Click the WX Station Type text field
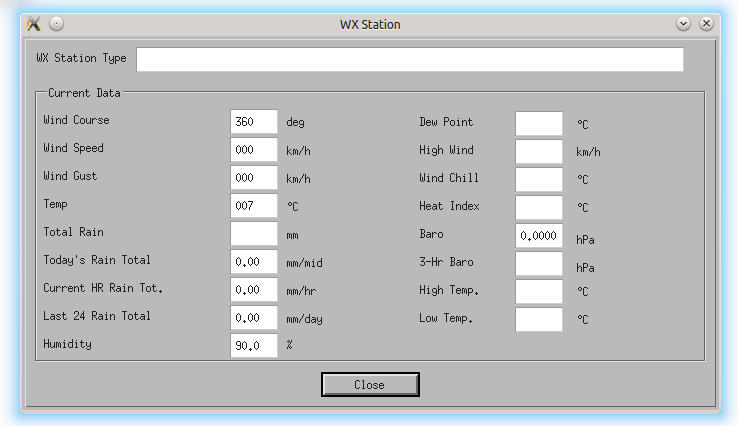The height and width of the screenshot is (426, 738). coord(409,60)
